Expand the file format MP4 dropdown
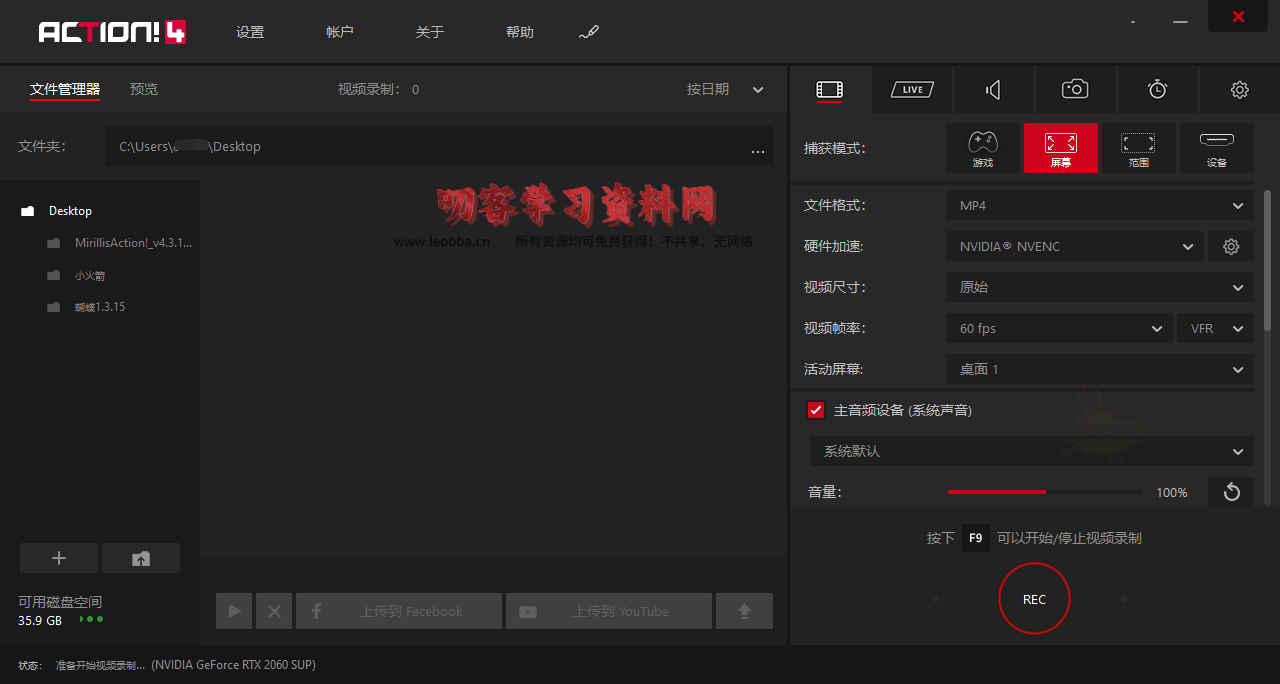This screenshot has width=1280, height=684. click(1099, 205)
